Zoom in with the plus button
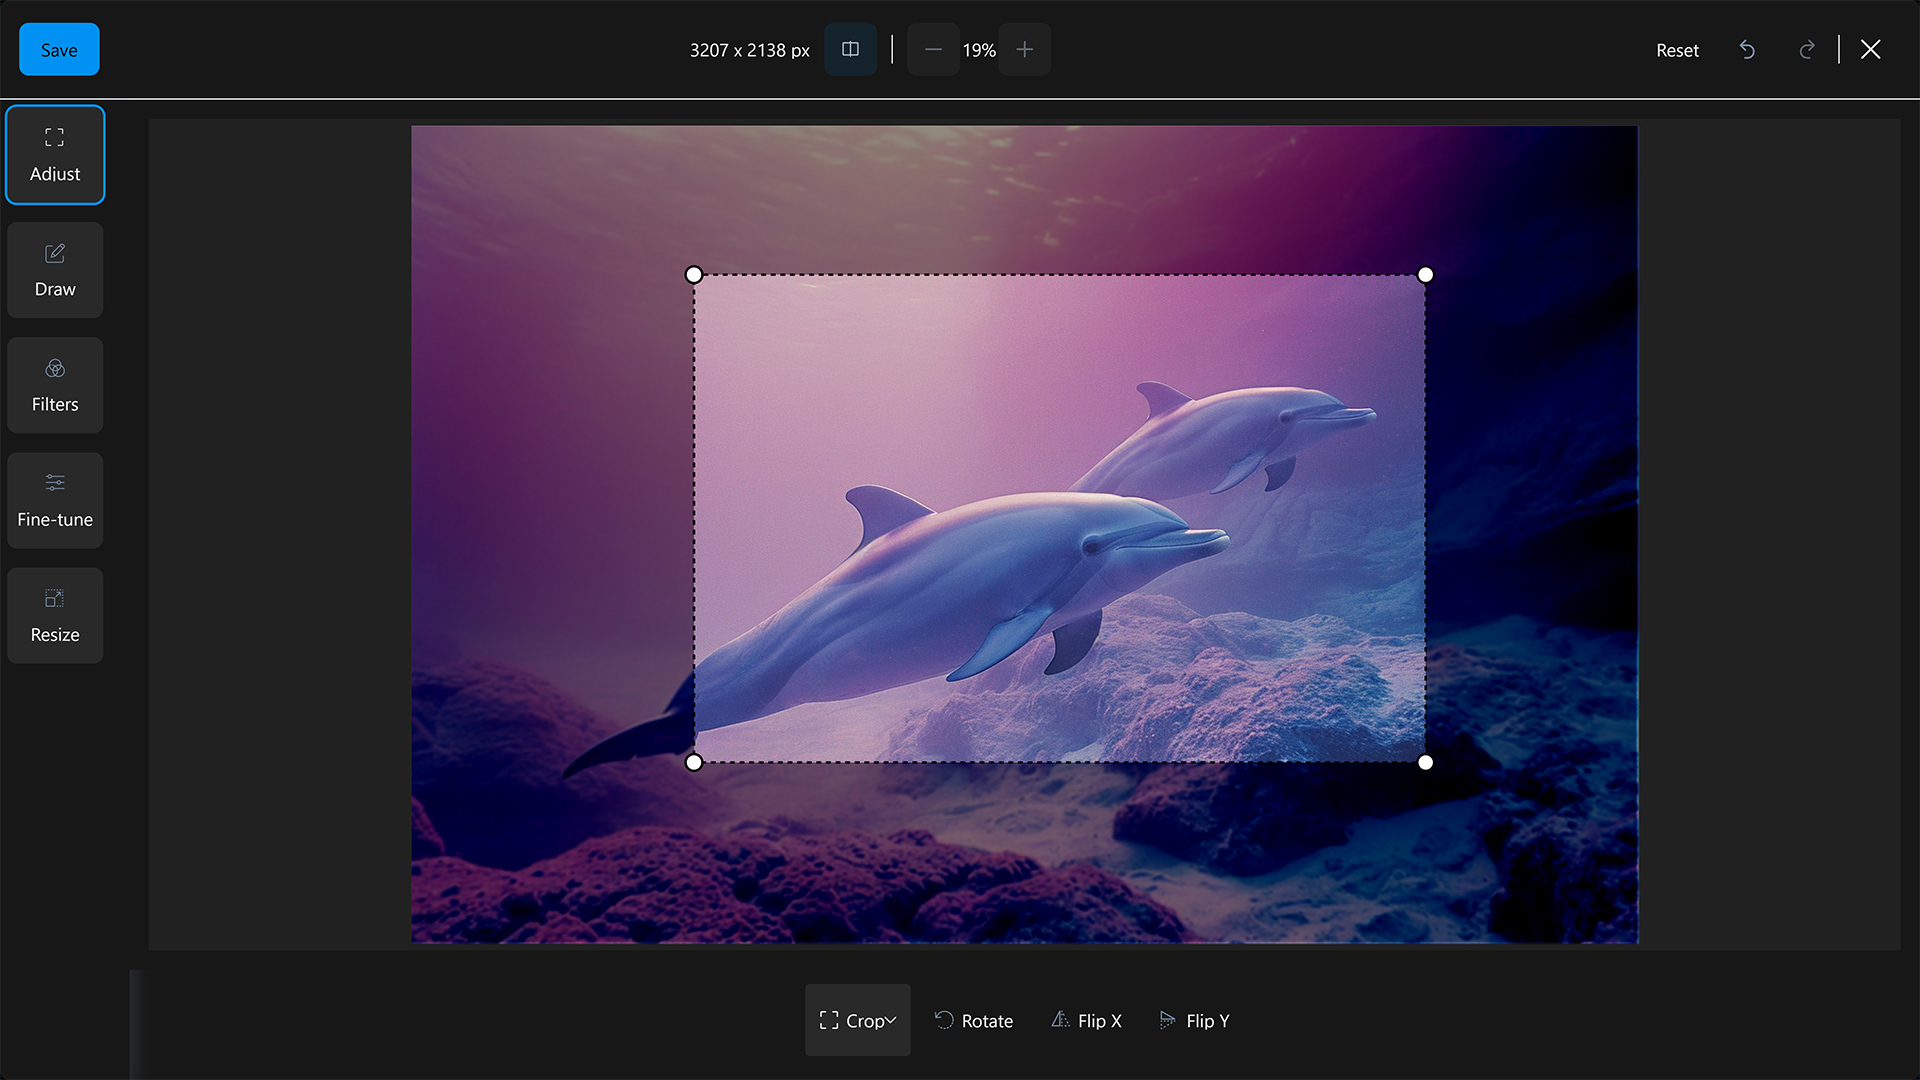This screenshot has height=1080, width=1920. pyautogui.click(x=1024, y=50)
